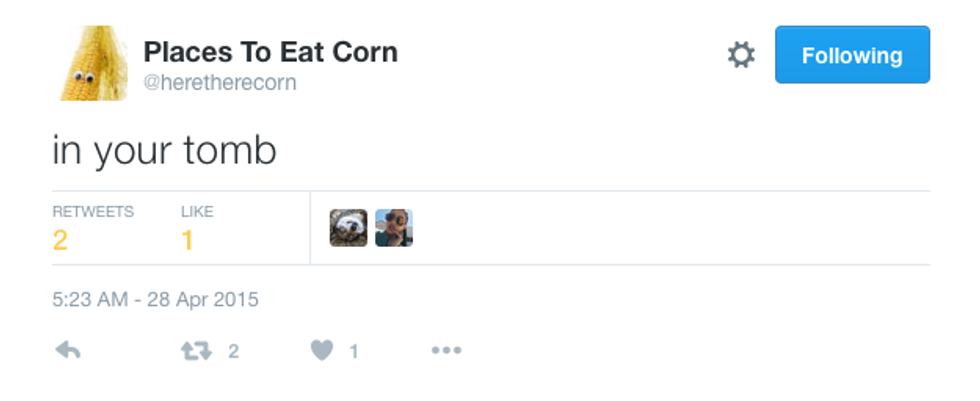Click the grey count beside the heart icon
The width and height of the screenshot is (980, 401).
point(353,351)
